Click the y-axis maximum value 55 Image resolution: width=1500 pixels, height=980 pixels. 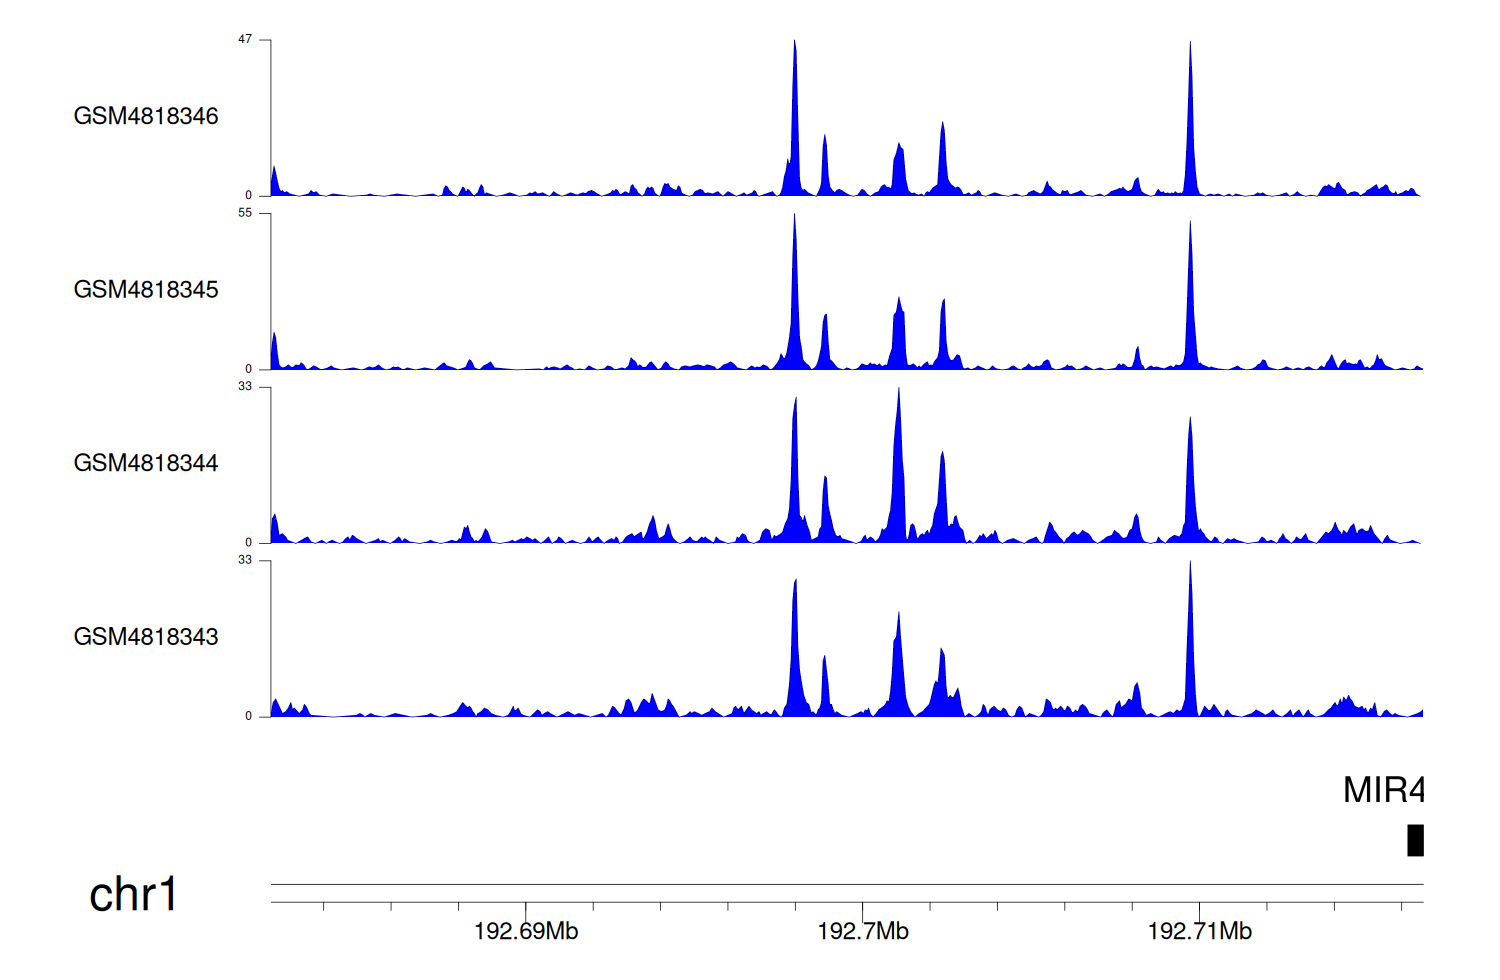[245, 213]
